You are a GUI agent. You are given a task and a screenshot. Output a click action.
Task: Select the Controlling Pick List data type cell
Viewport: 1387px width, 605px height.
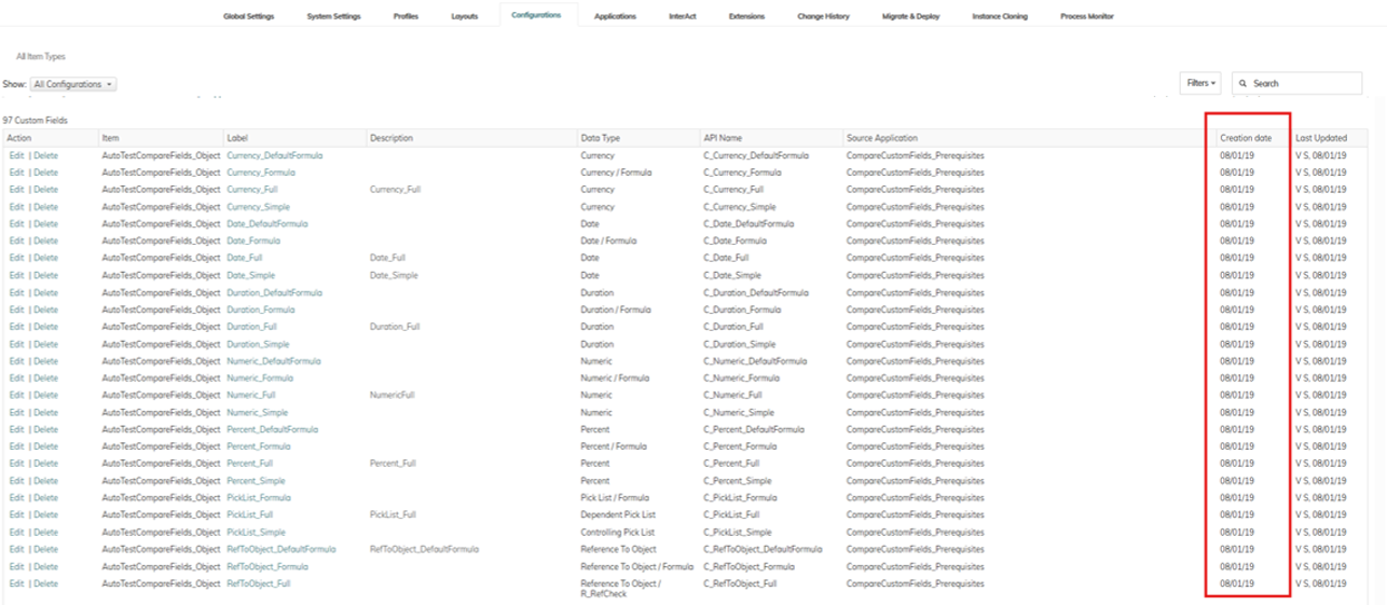[x=618, y=532]
